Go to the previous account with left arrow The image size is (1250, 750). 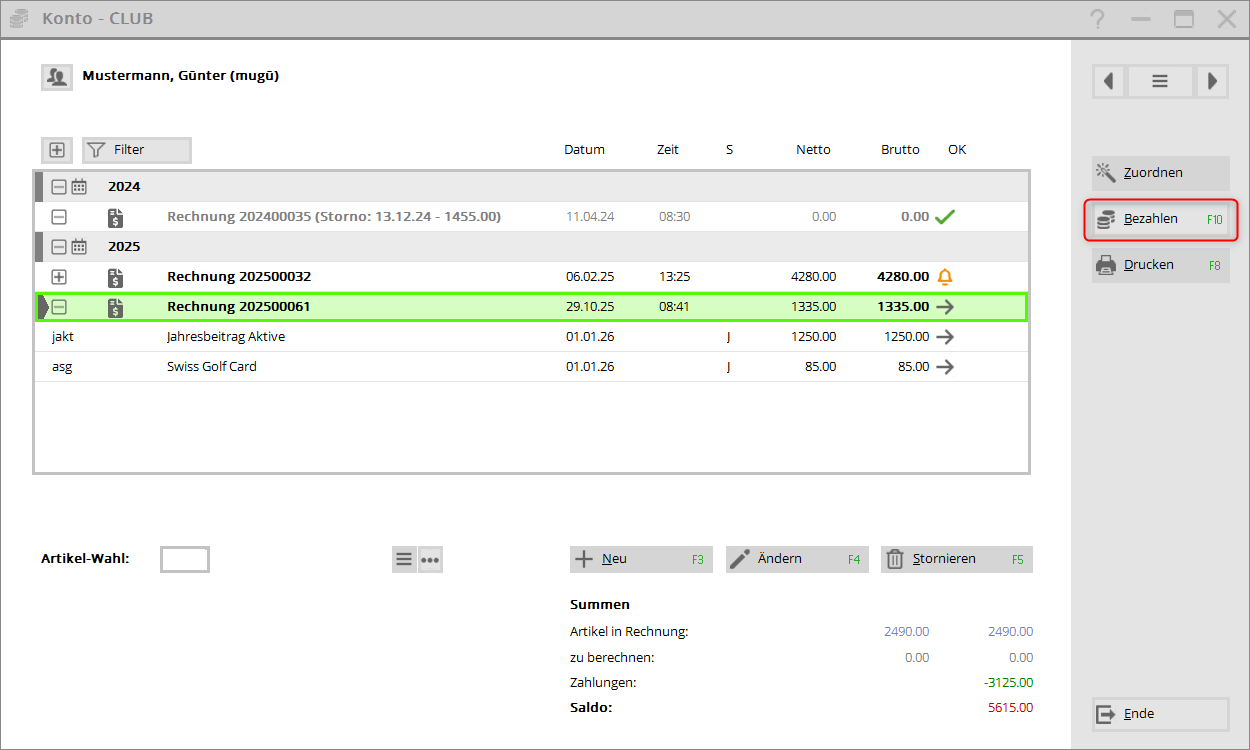click(1109, 81)
